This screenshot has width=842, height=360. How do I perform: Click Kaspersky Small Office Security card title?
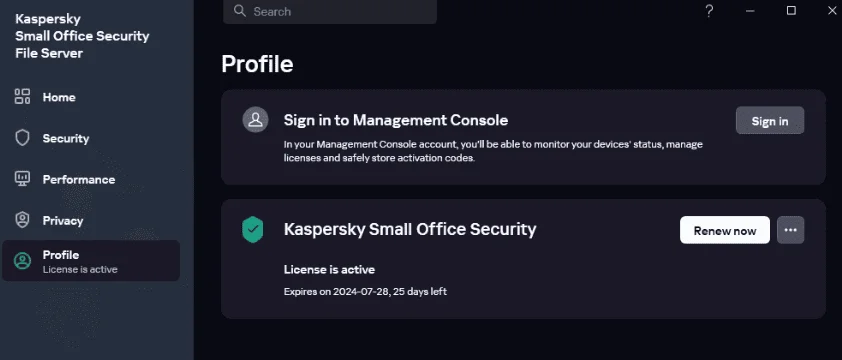point(410,229)
